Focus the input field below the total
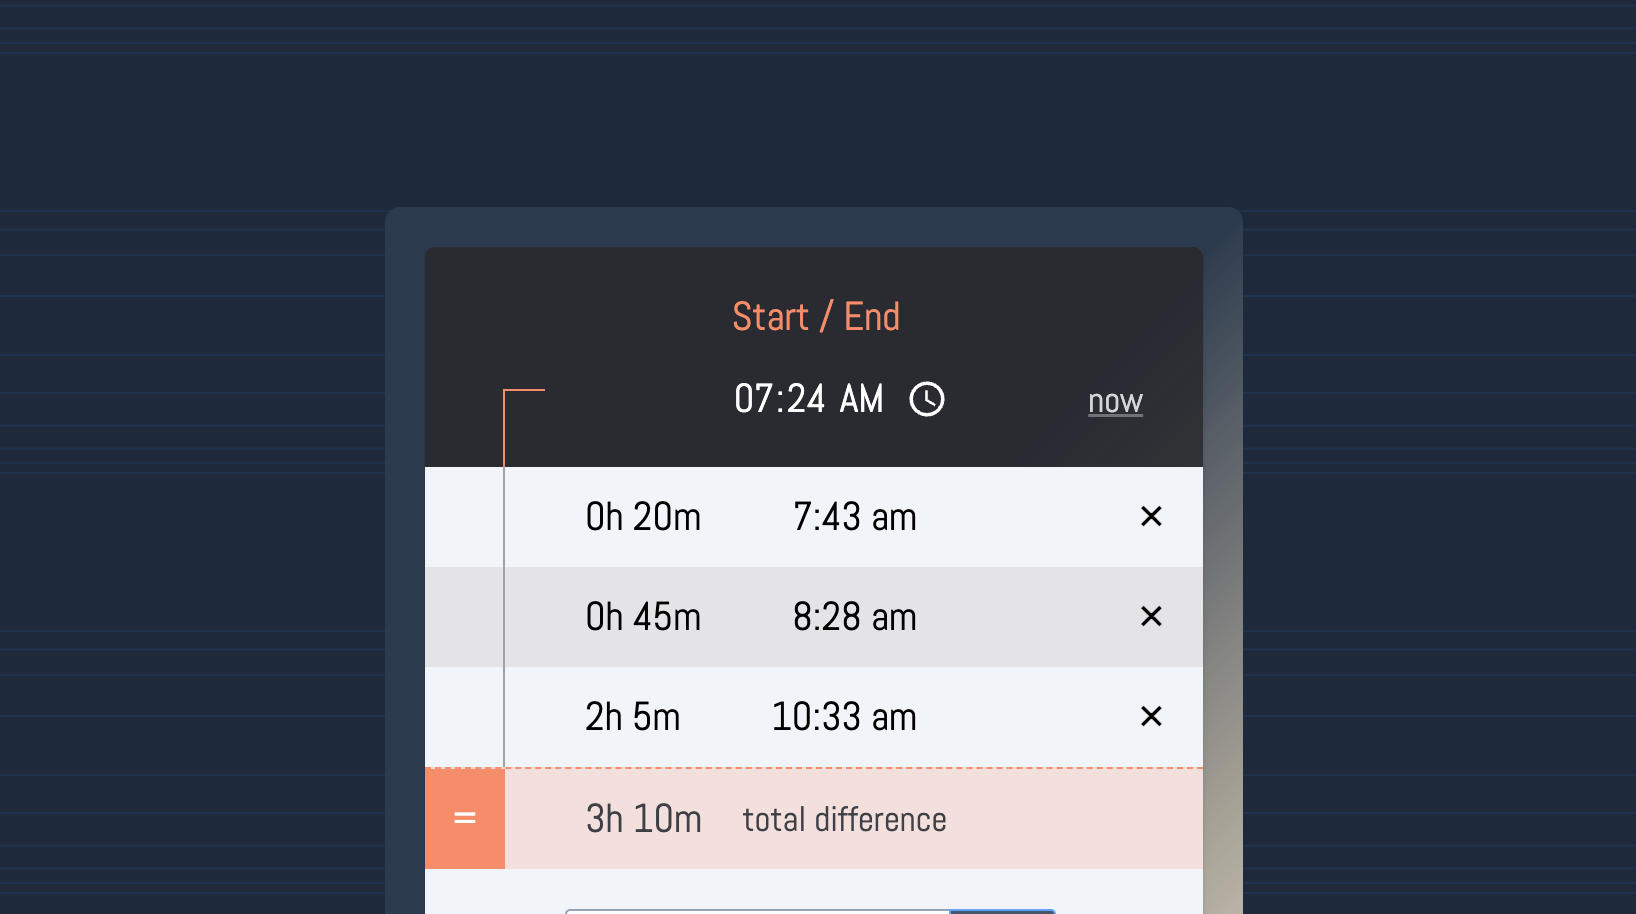Viewport: 1636px width, 914px height. coord(756,911)
